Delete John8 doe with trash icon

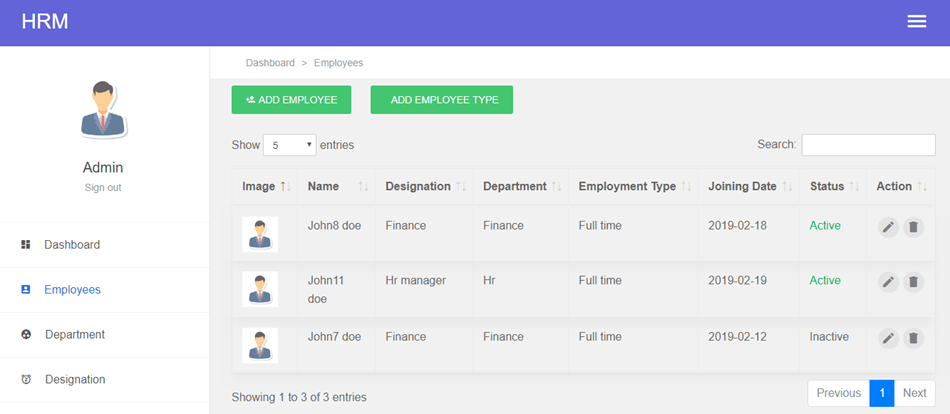914,227
